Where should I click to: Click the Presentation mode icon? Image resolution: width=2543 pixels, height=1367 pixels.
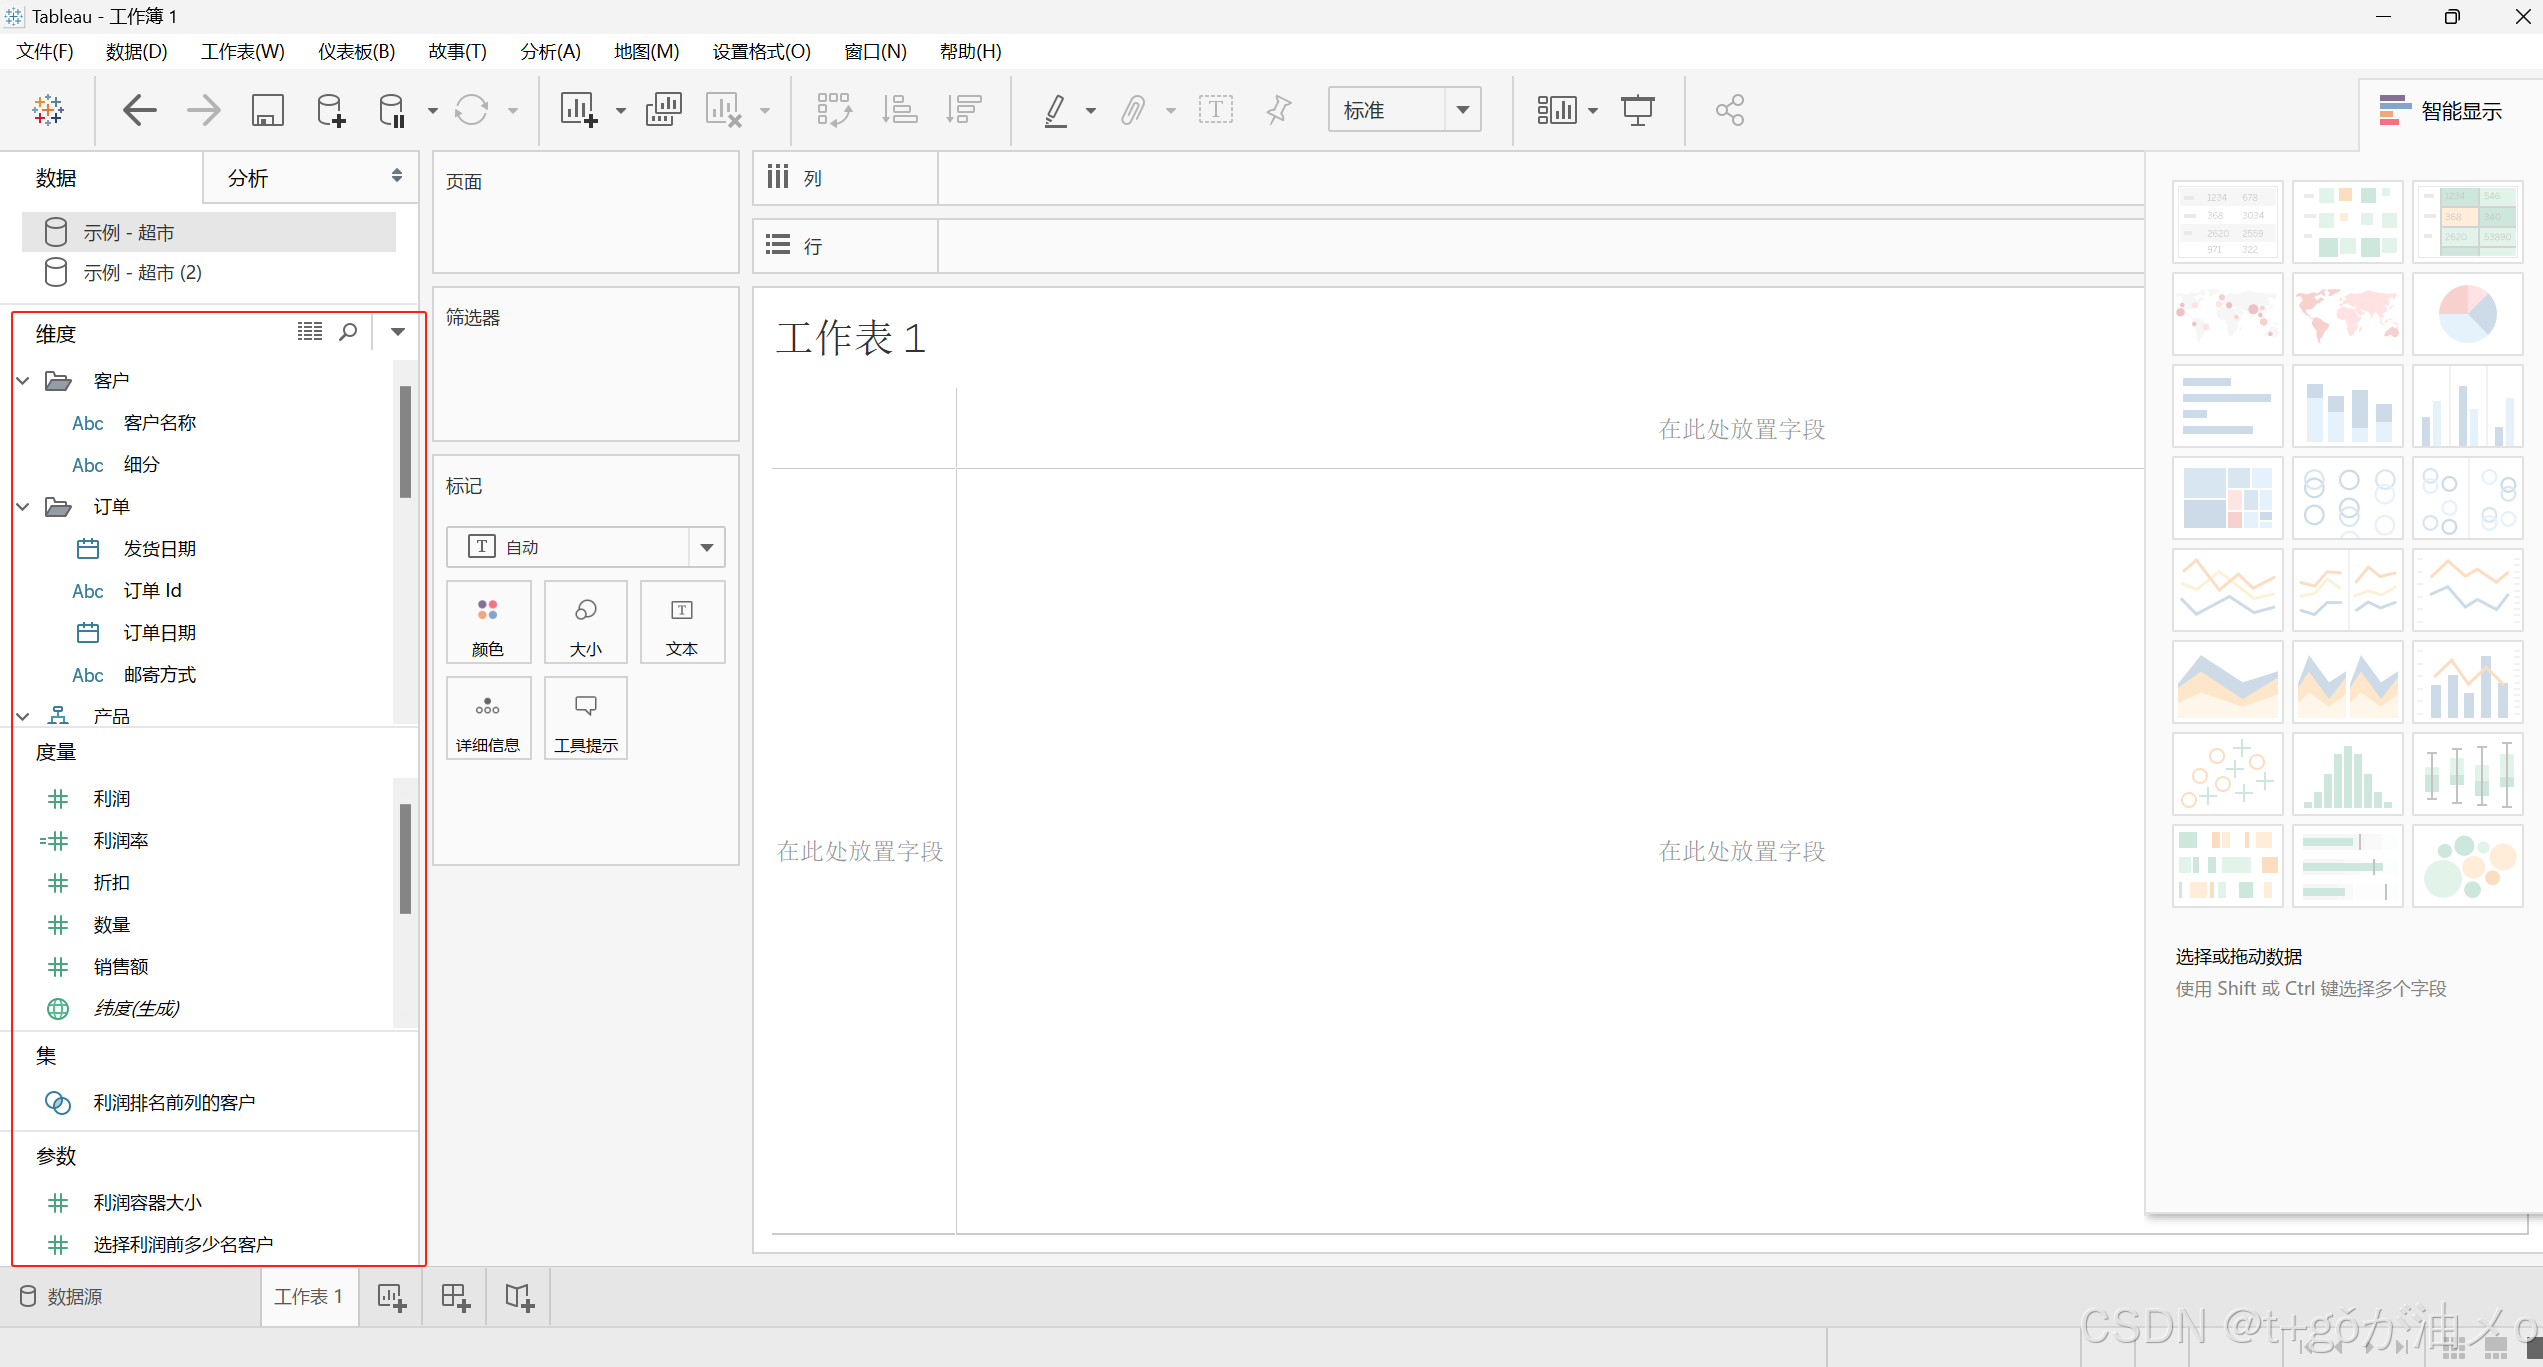point(1637,110)
